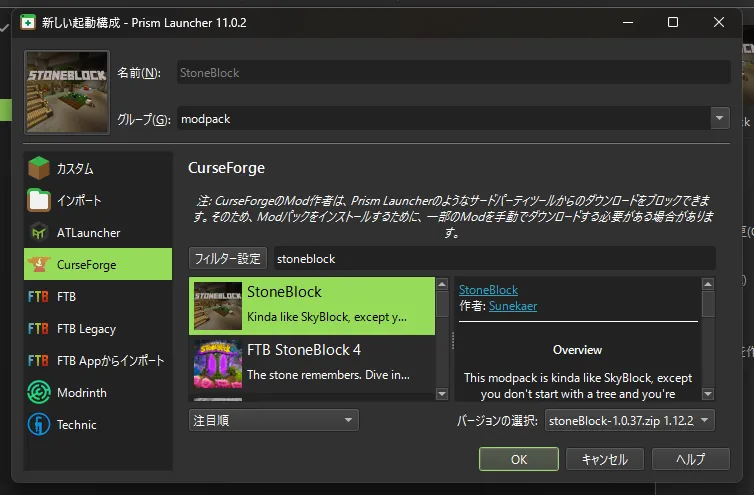The height and width of the screenshot is (495, 754).
Task: Click description panel scroll down arrow
Action: [708, 394]
